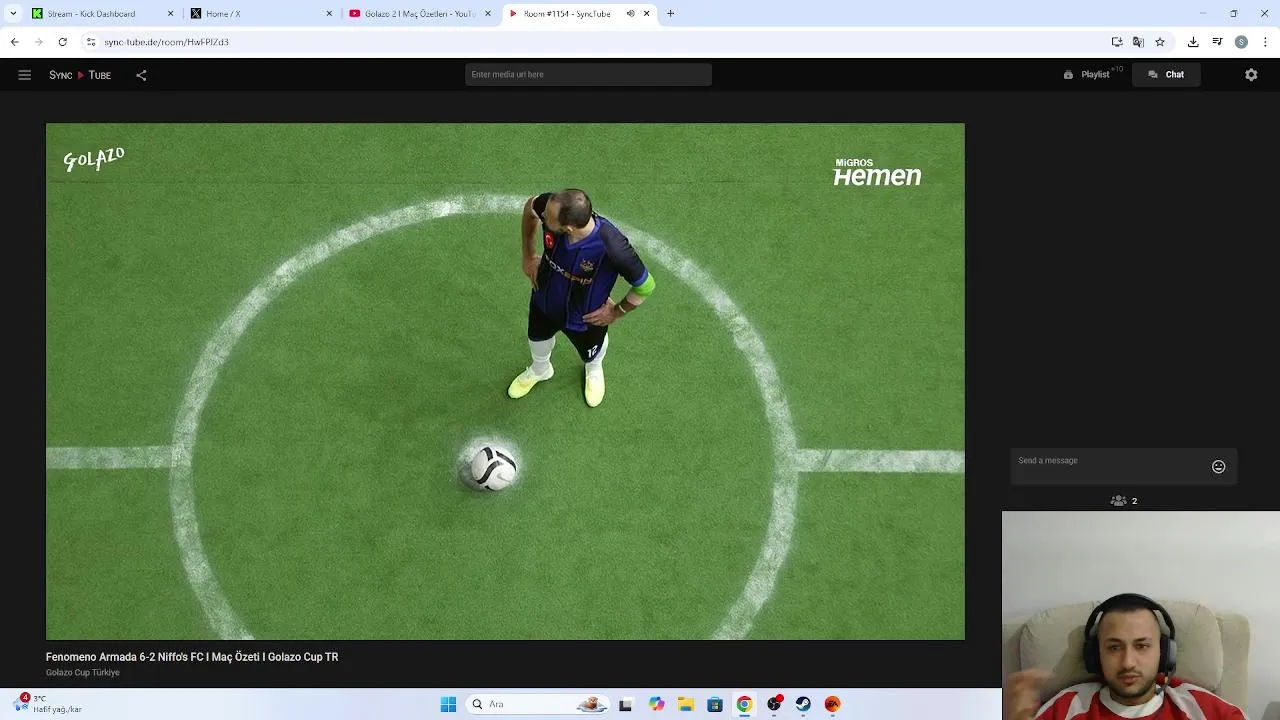Open the emoji picker in chat
Viewport: 1280px width, 720px height.
1218,467
